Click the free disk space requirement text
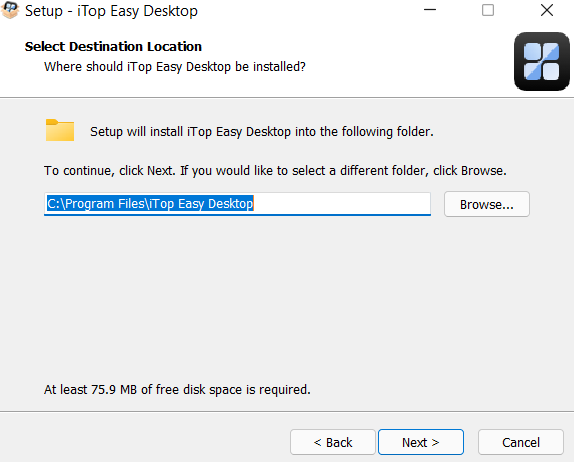This screenshot has width=574, height=462. 177,390
